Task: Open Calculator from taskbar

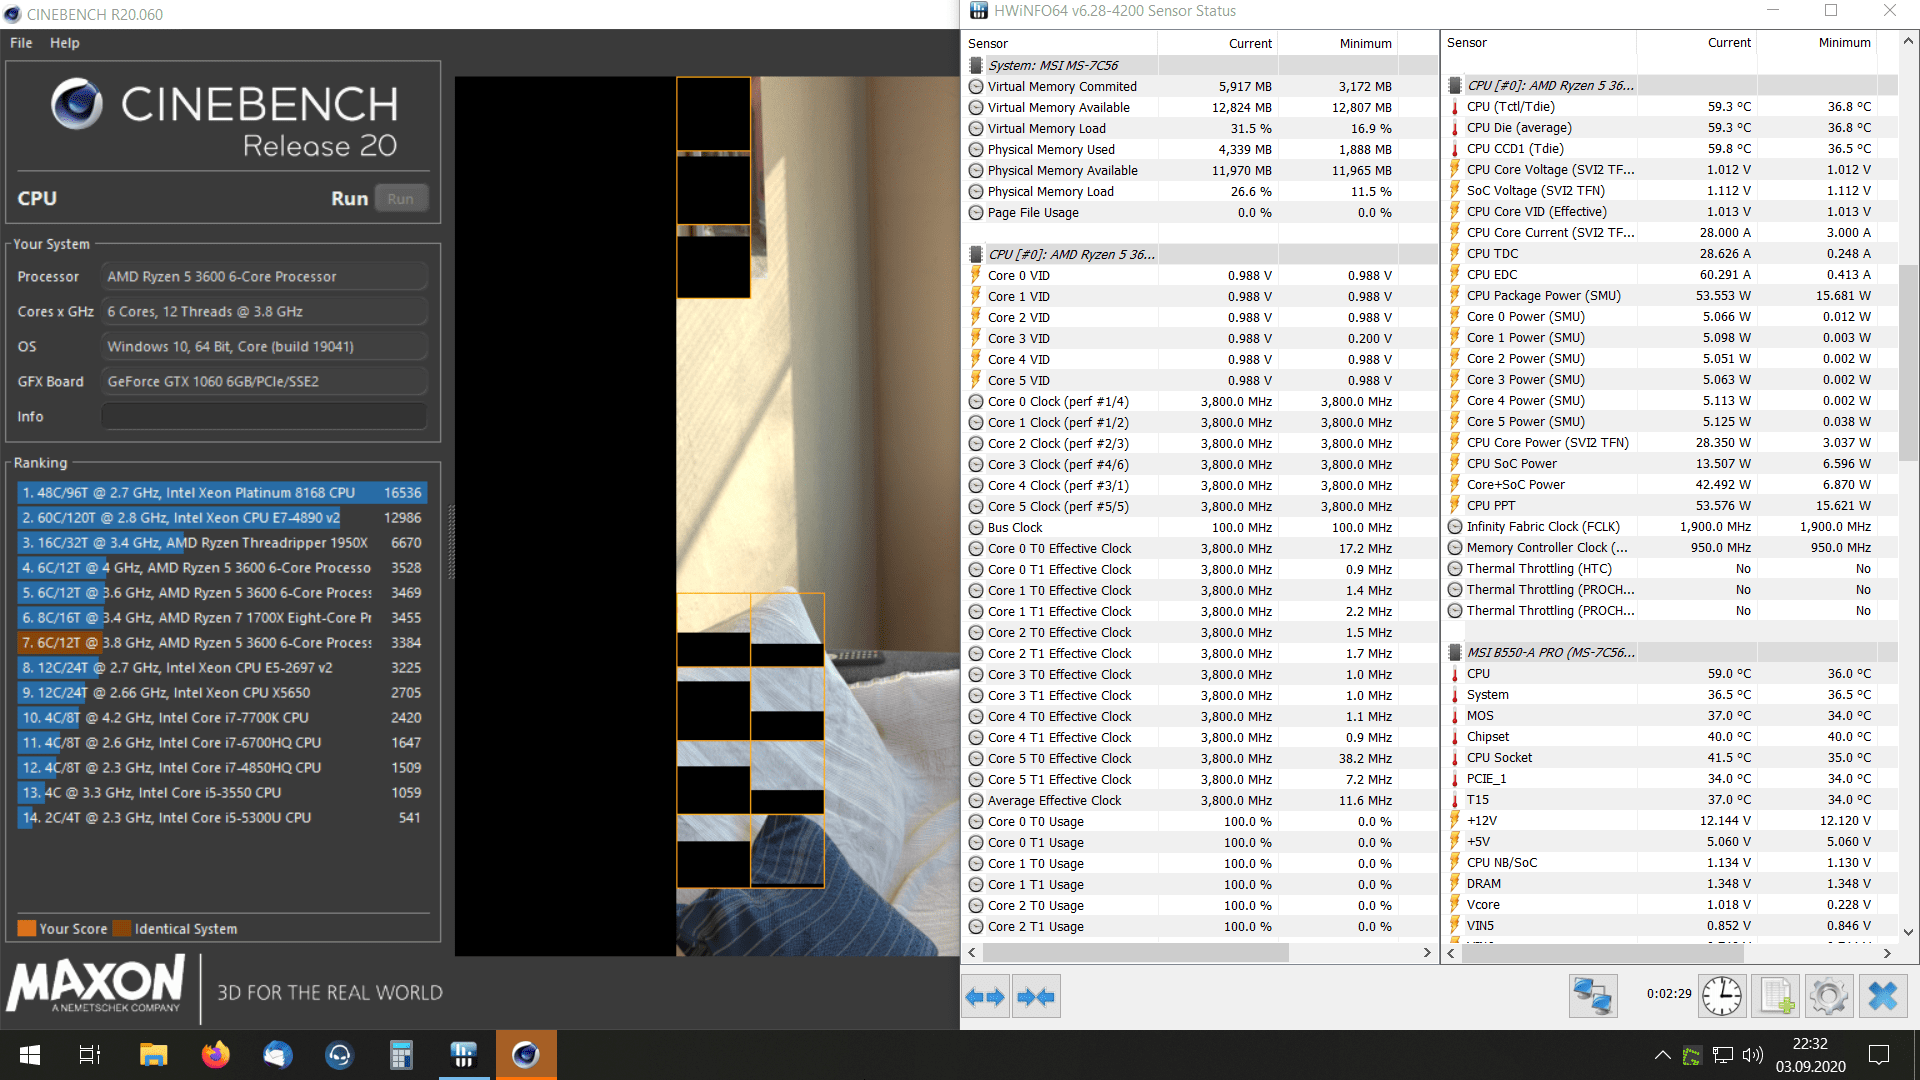Action: pos(401,1055)
